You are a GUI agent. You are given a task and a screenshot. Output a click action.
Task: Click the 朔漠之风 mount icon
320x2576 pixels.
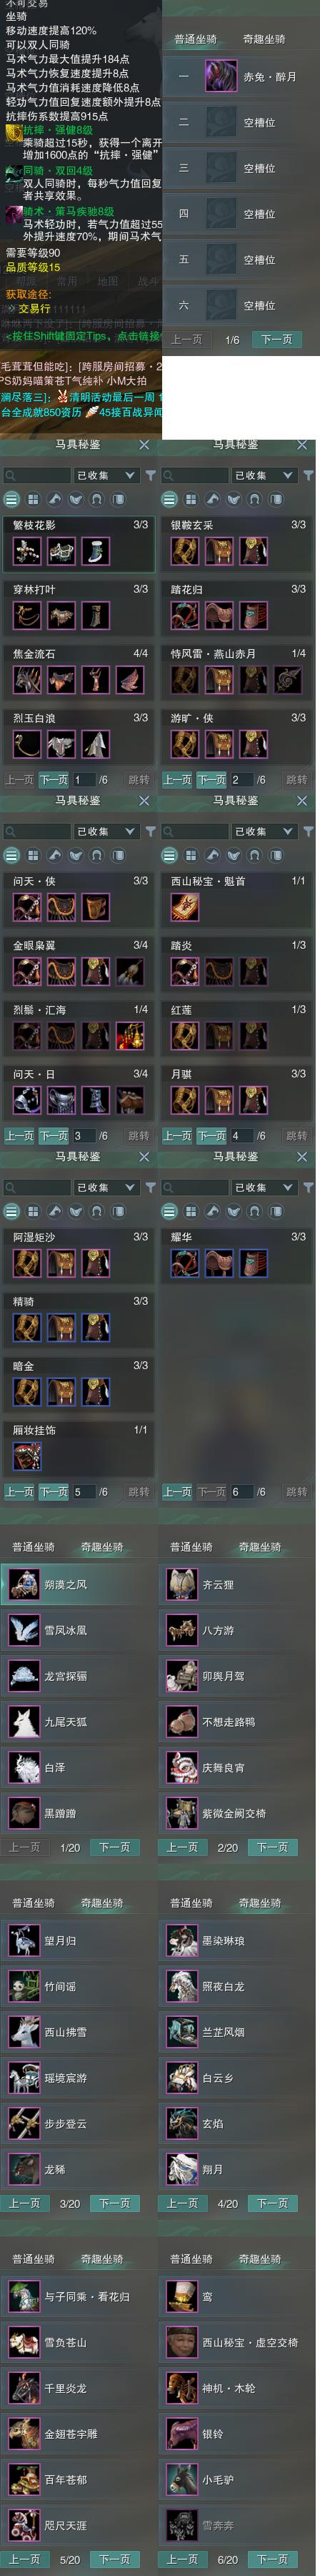pyautogui.click(x=24, y=1584)
